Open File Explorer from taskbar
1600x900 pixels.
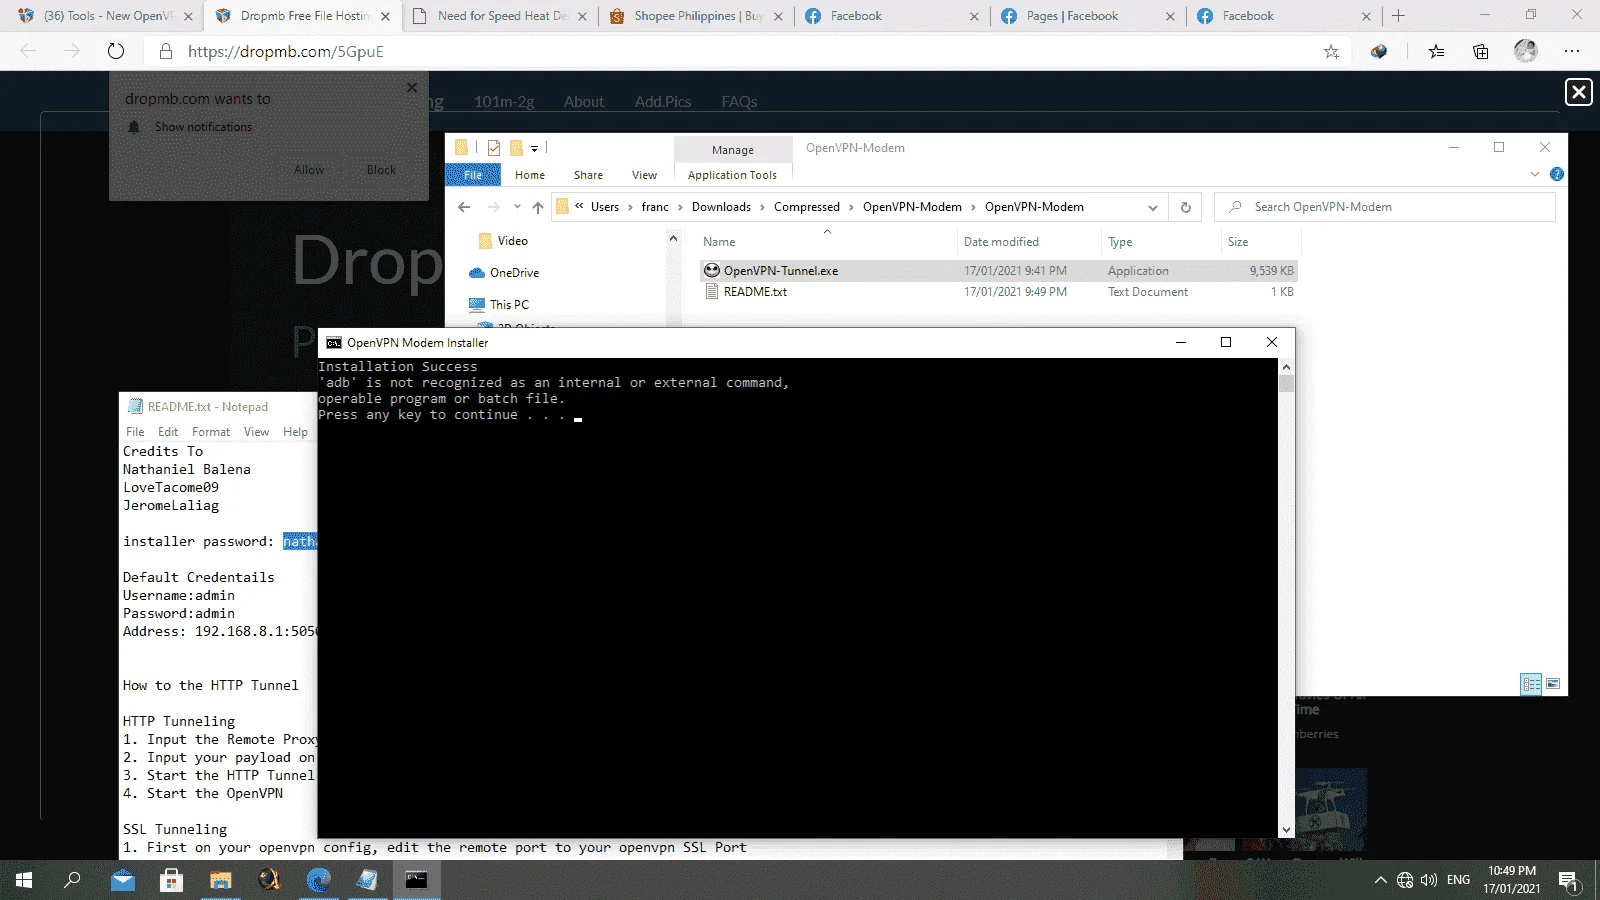tap(221, 880)
